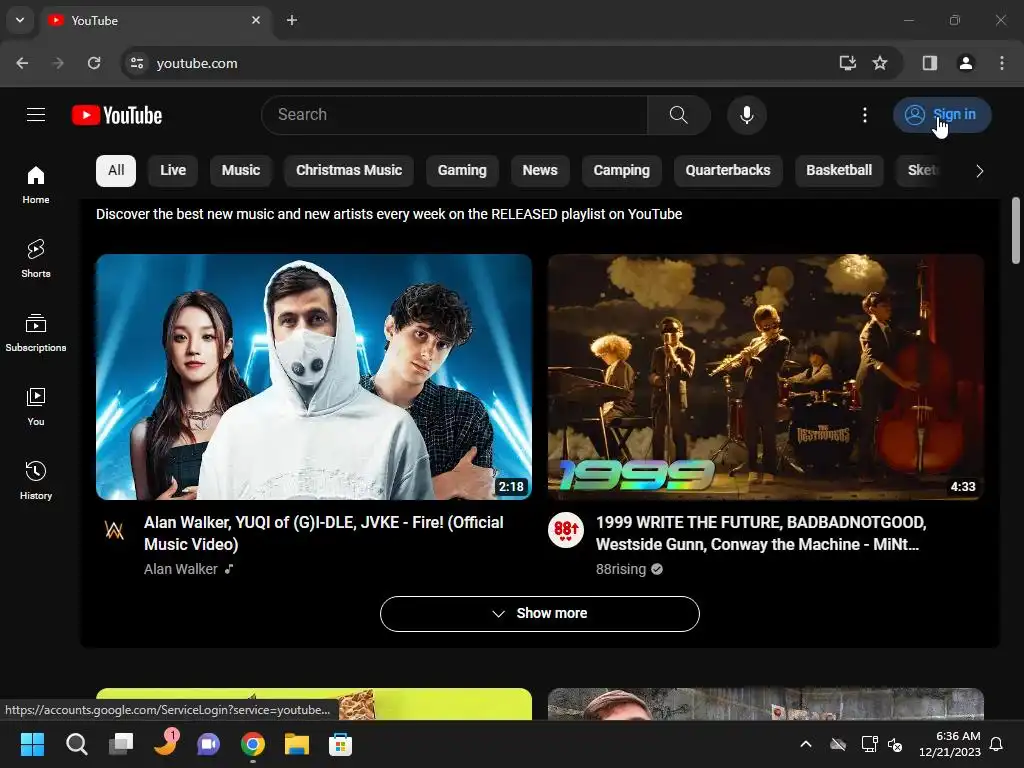This screenshot has height=768, width=1024.
Task: Click the Sign in button
Action: [942, 115]
